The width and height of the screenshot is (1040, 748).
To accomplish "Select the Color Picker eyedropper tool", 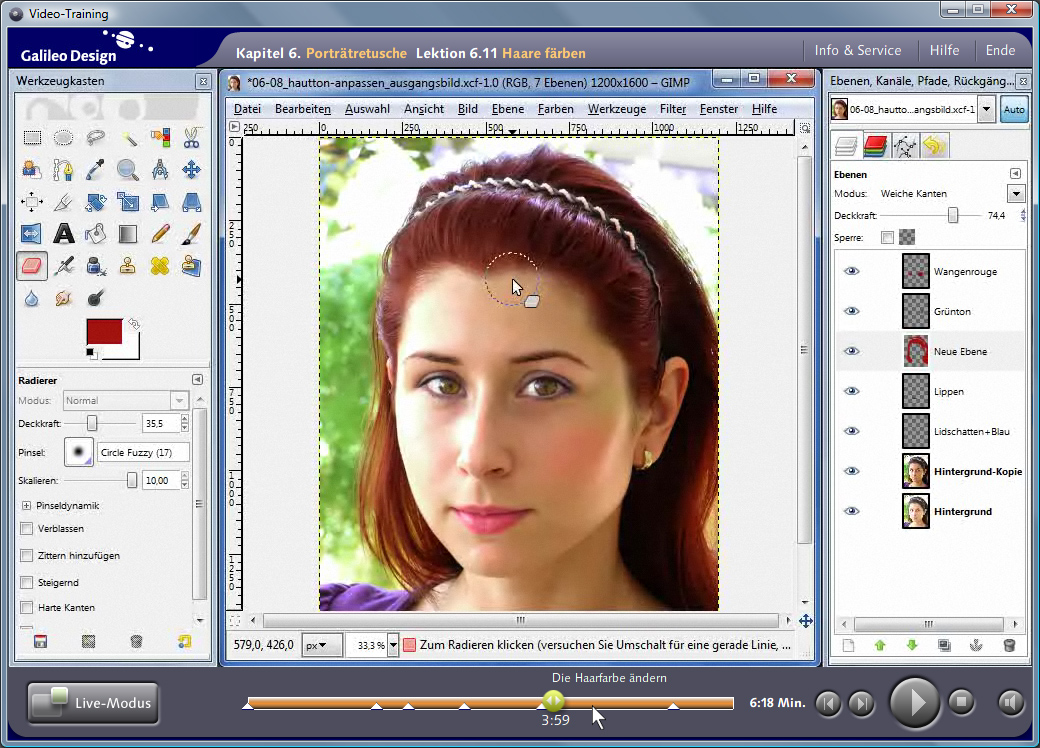I will tap(96, 170).
